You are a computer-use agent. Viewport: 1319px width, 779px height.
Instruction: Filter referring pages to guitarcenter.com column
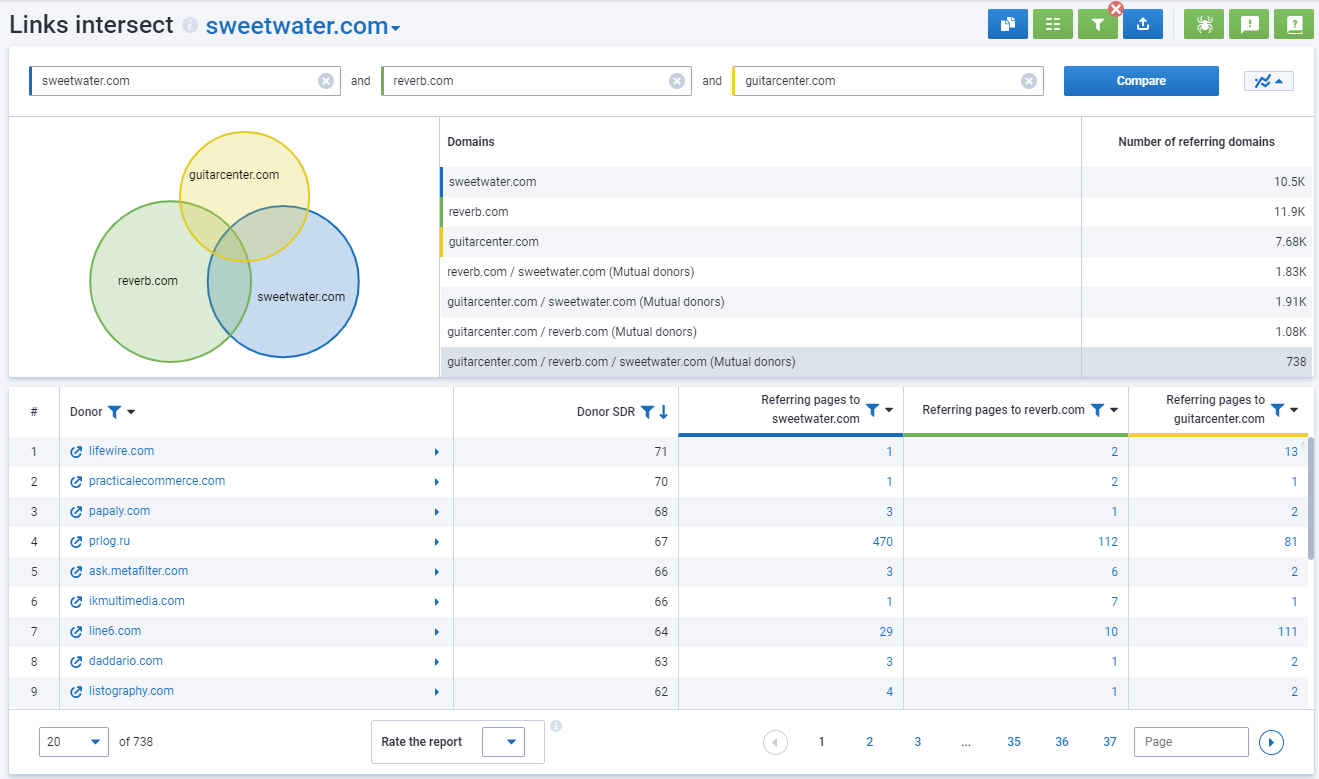1277,410
